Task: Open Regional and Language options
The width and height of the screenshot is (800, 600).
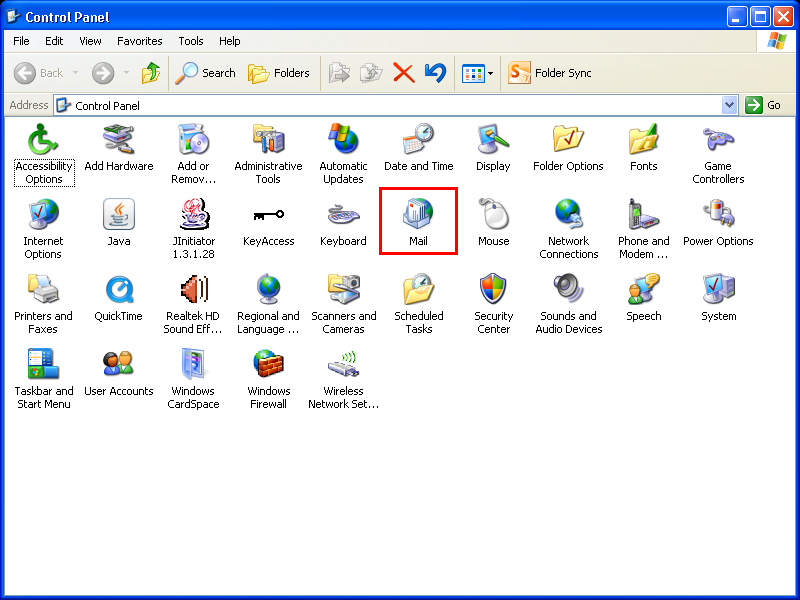Action: click(x=268, y=305)
